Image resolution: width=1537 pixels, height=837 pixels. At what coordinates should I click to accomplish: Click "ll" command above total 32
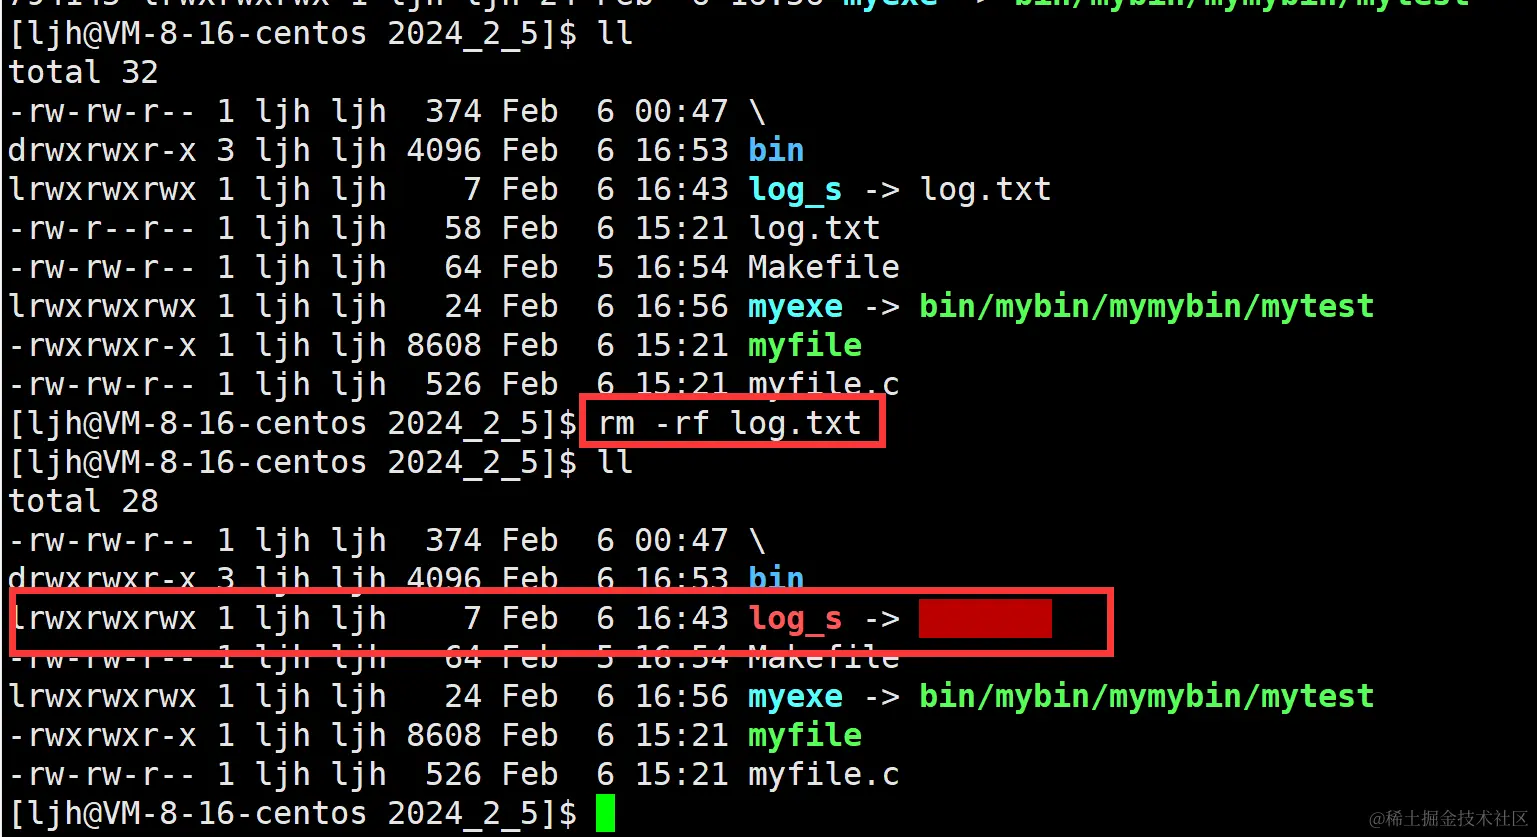[x=615, y=33]
